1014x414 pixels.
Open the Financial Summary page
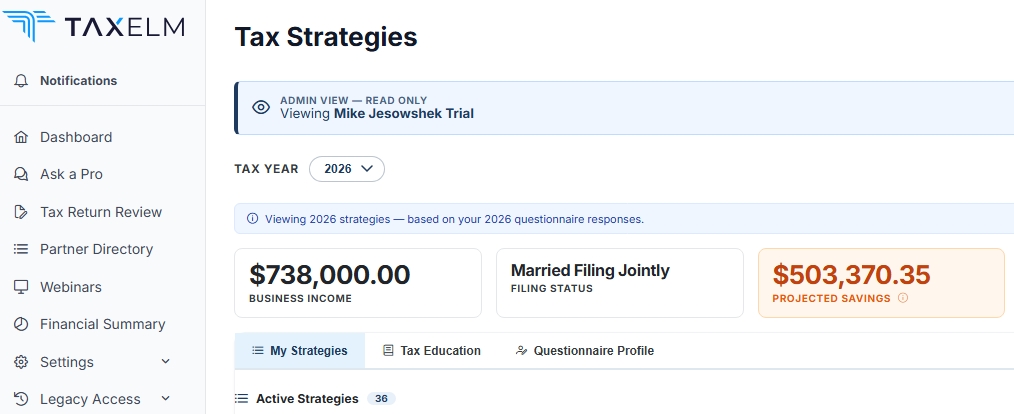103,324
